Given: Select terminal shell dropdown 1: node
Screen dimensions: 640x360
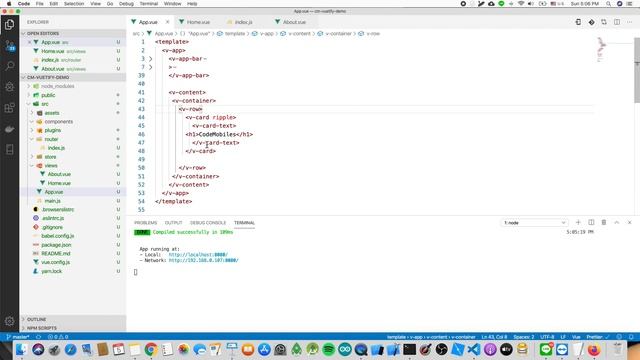Looking at the screenshot, I should [x=534, y=223].
